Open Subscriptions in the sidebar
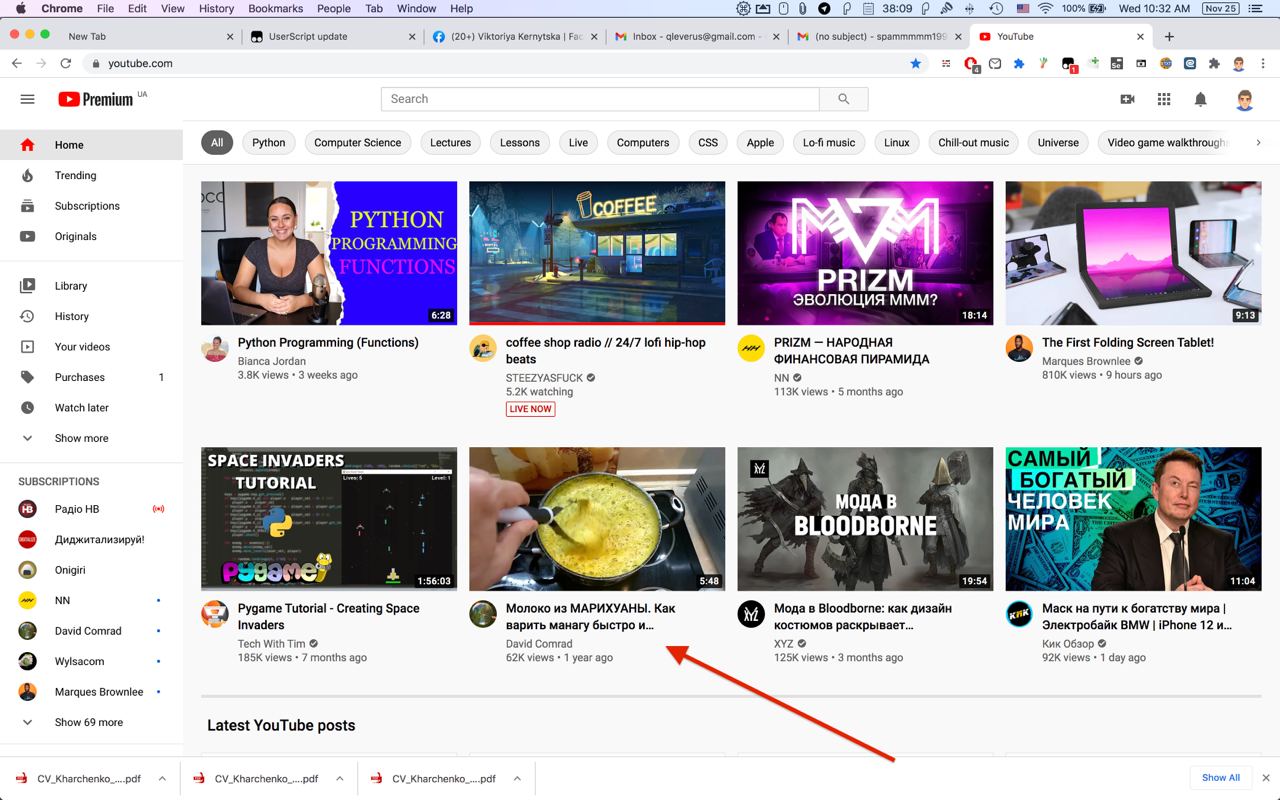This screenshot has height=800, width=1280. point(91,206)
